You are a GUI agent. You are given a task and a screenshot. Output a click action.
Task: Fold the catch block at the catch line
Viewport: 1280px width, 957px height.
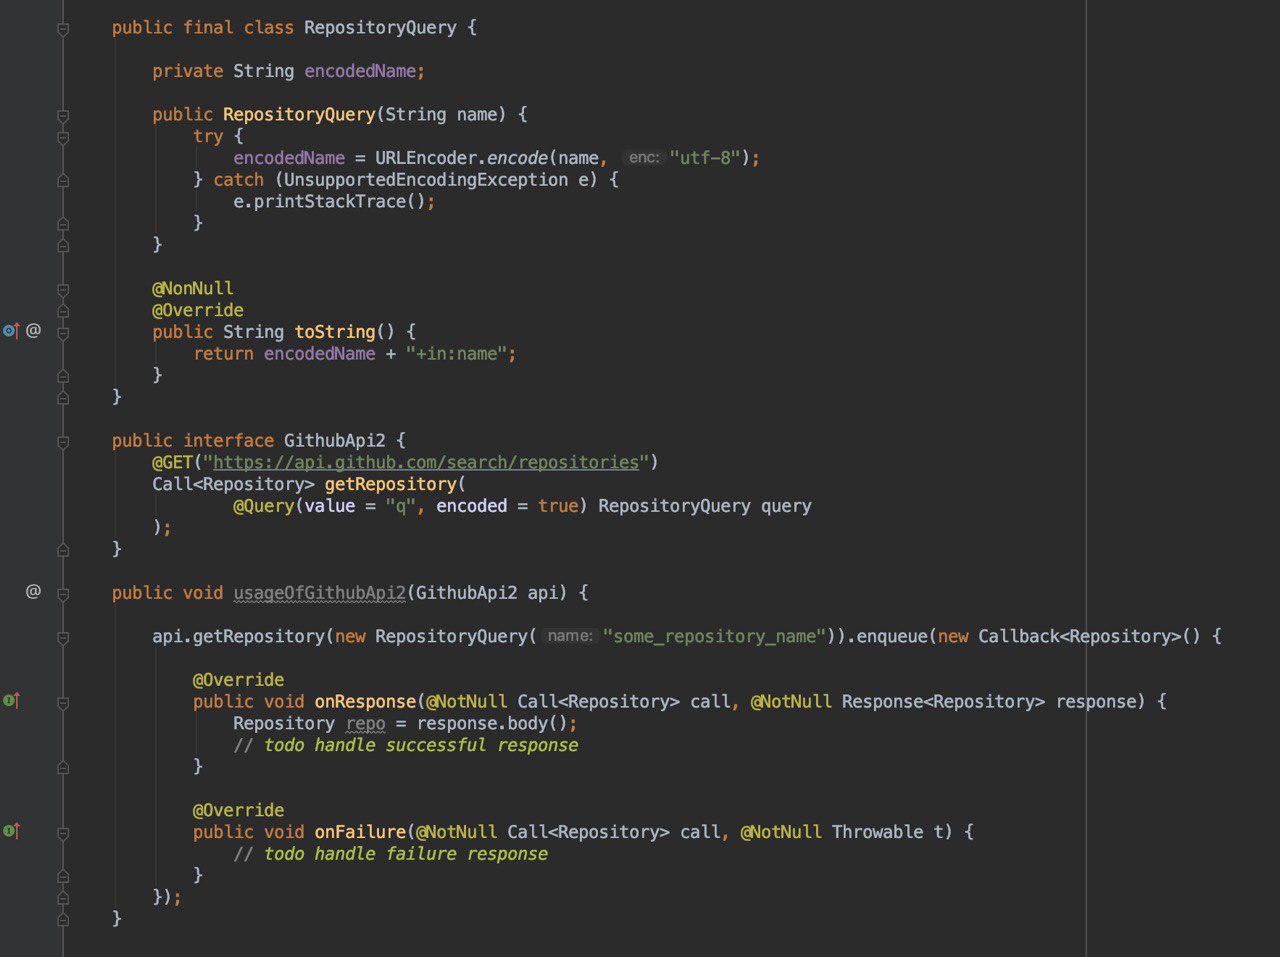pyautogui.click(x=63, y=181)
